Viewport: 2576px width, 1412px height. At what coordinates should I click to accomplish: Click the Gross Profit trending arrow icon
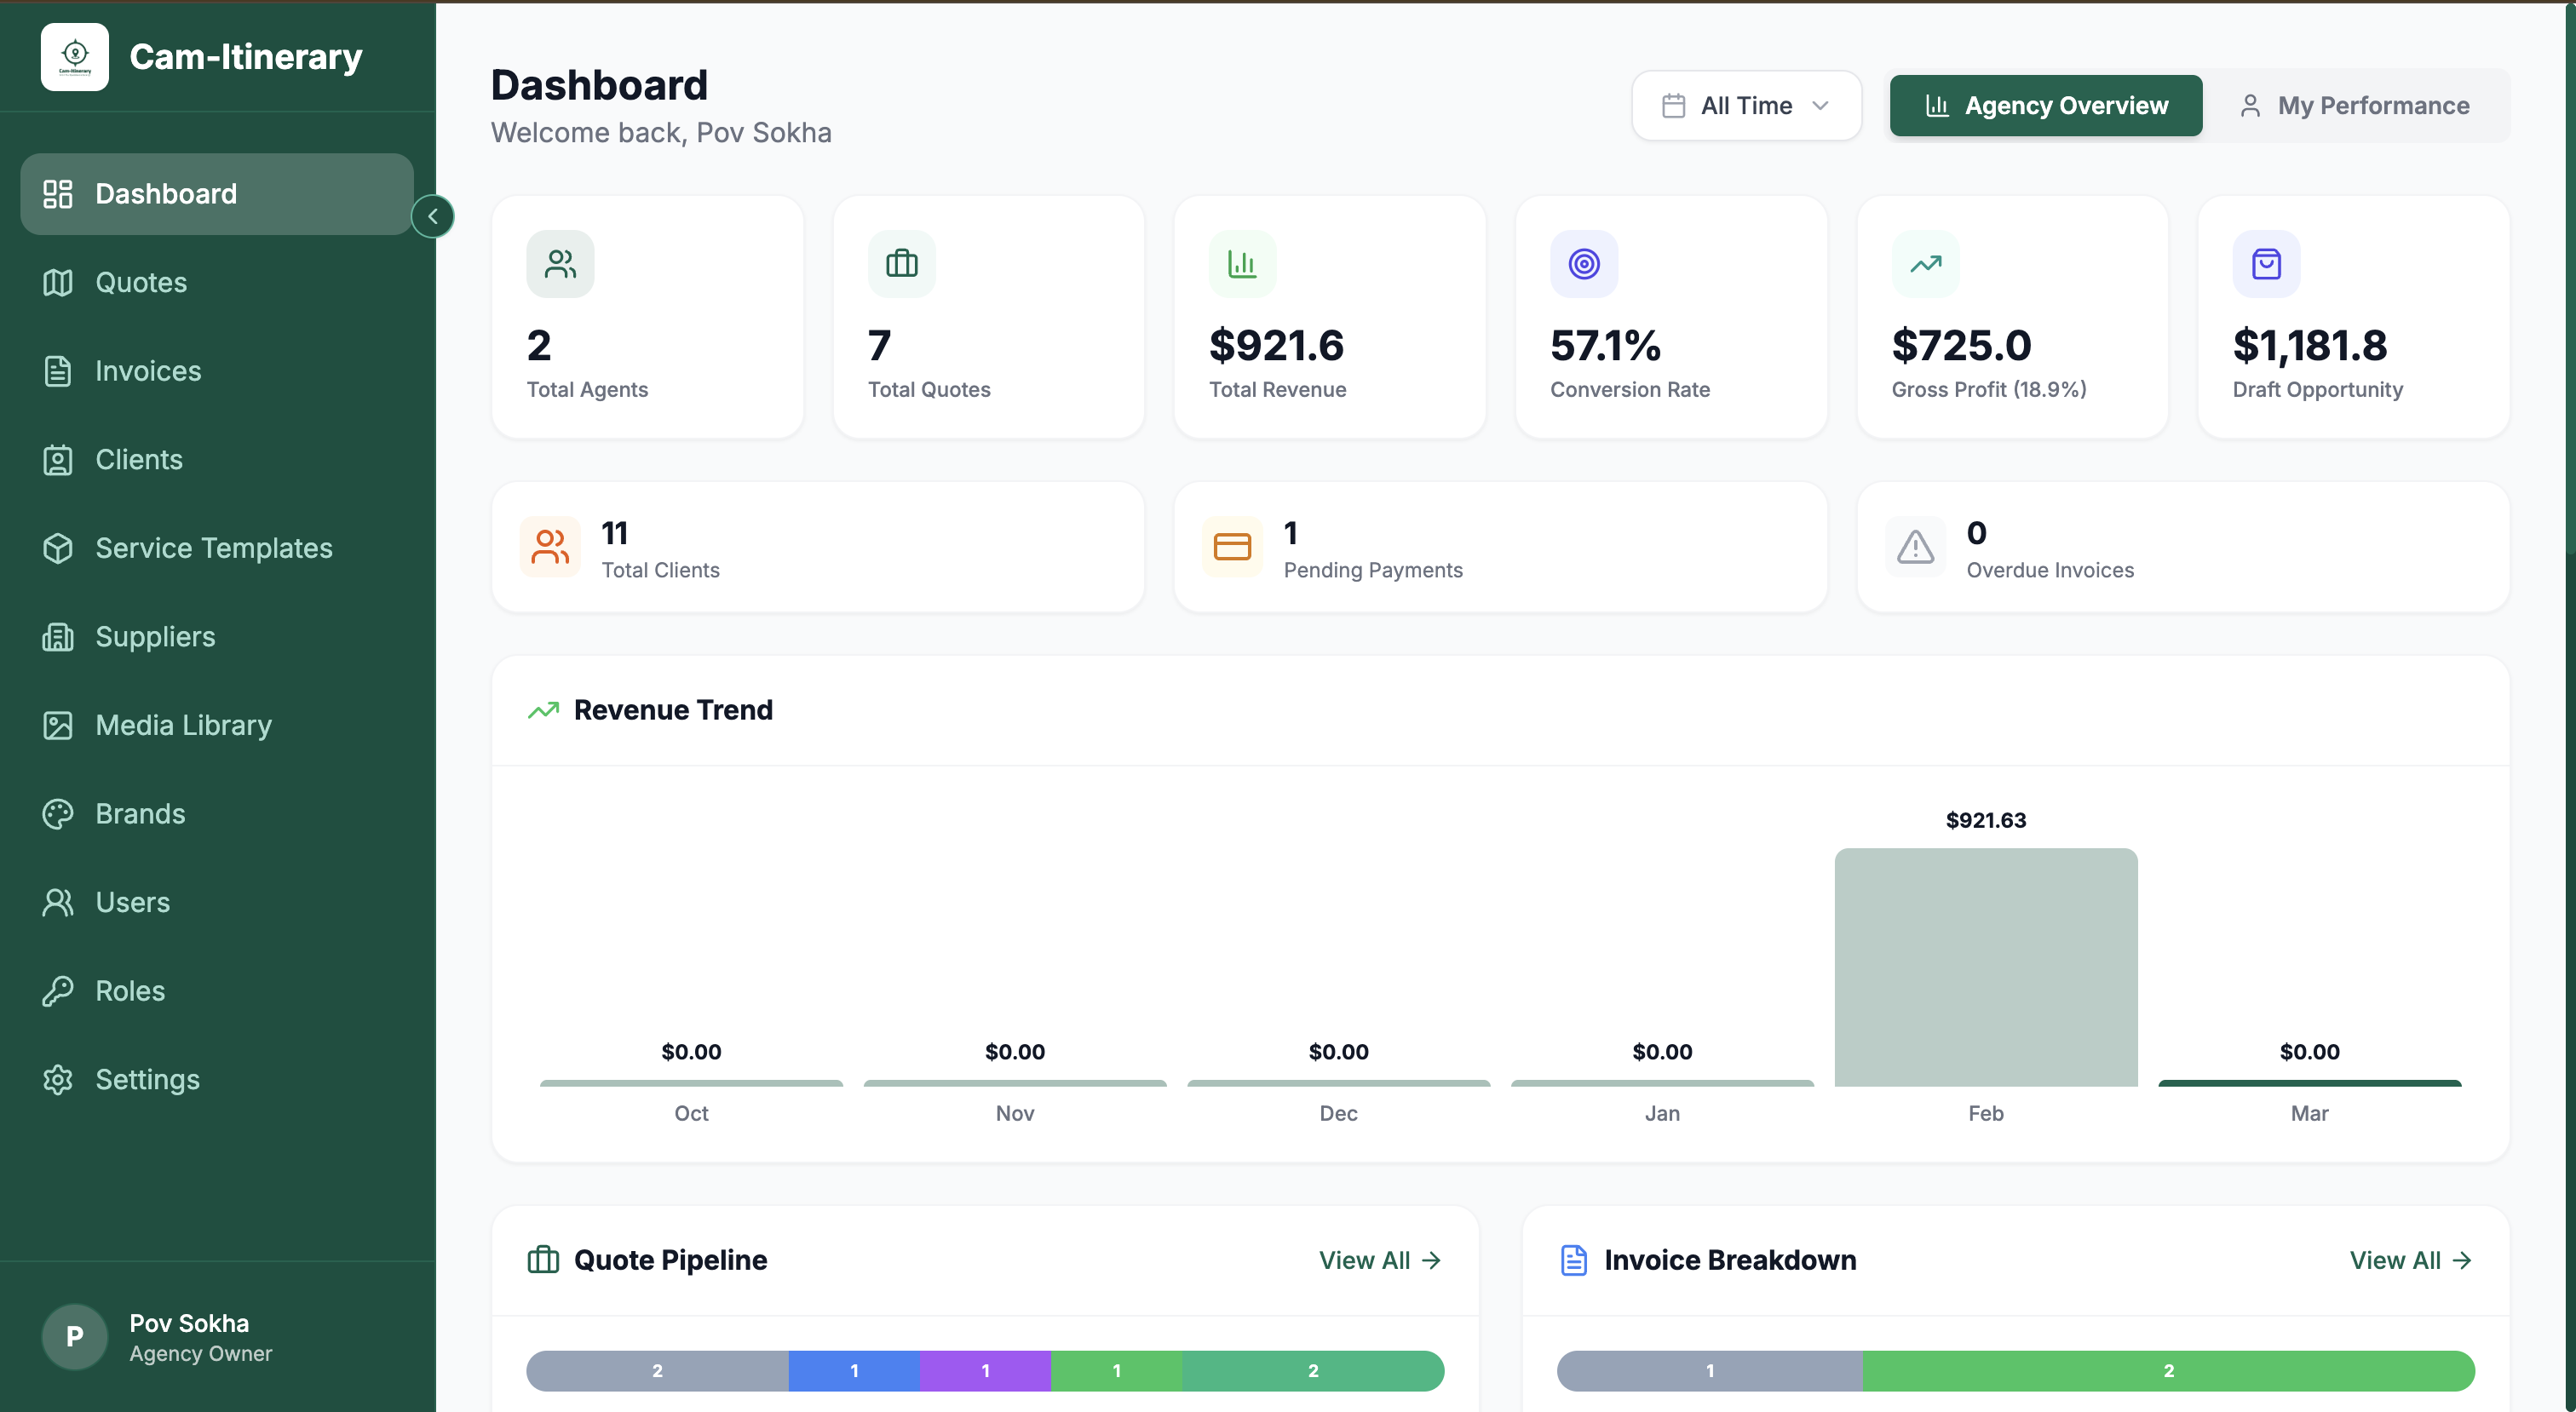[x=1925, y=264]
